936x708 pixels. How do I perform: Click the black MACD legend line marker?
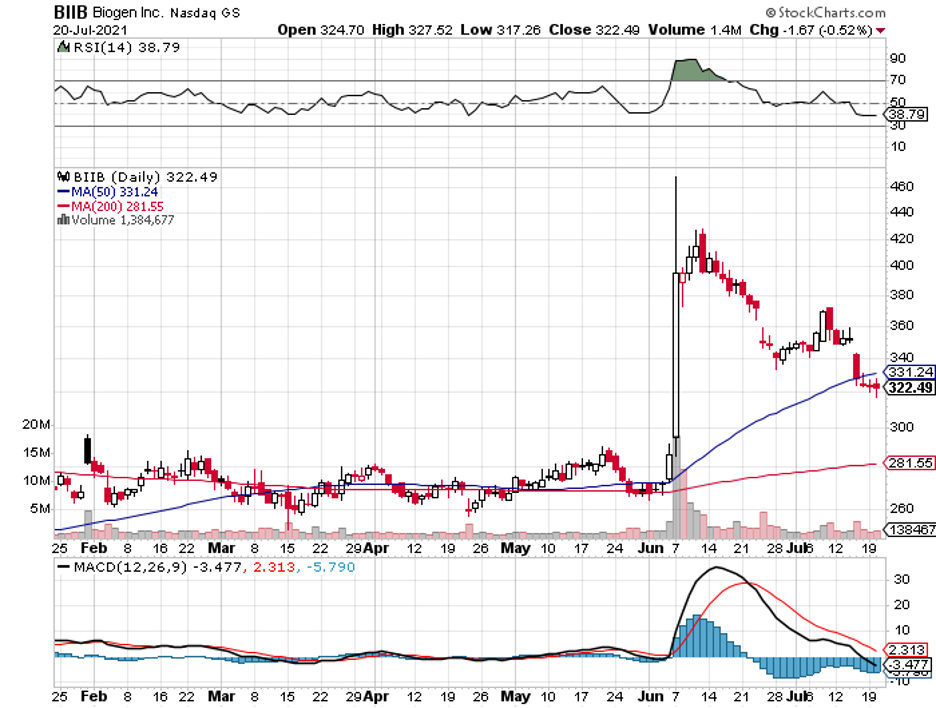(61, 567)
